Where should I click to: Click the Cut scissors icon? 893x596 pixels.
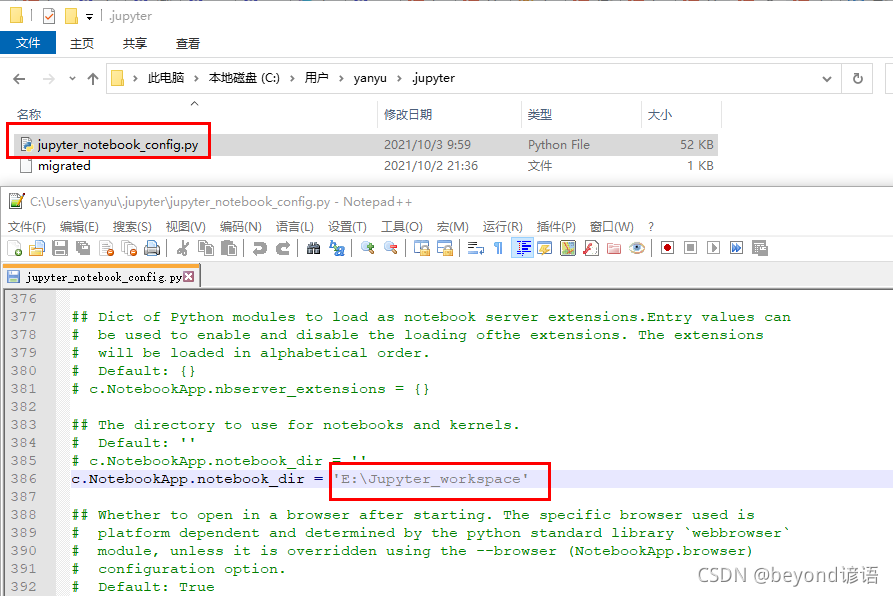pos(183,248)
